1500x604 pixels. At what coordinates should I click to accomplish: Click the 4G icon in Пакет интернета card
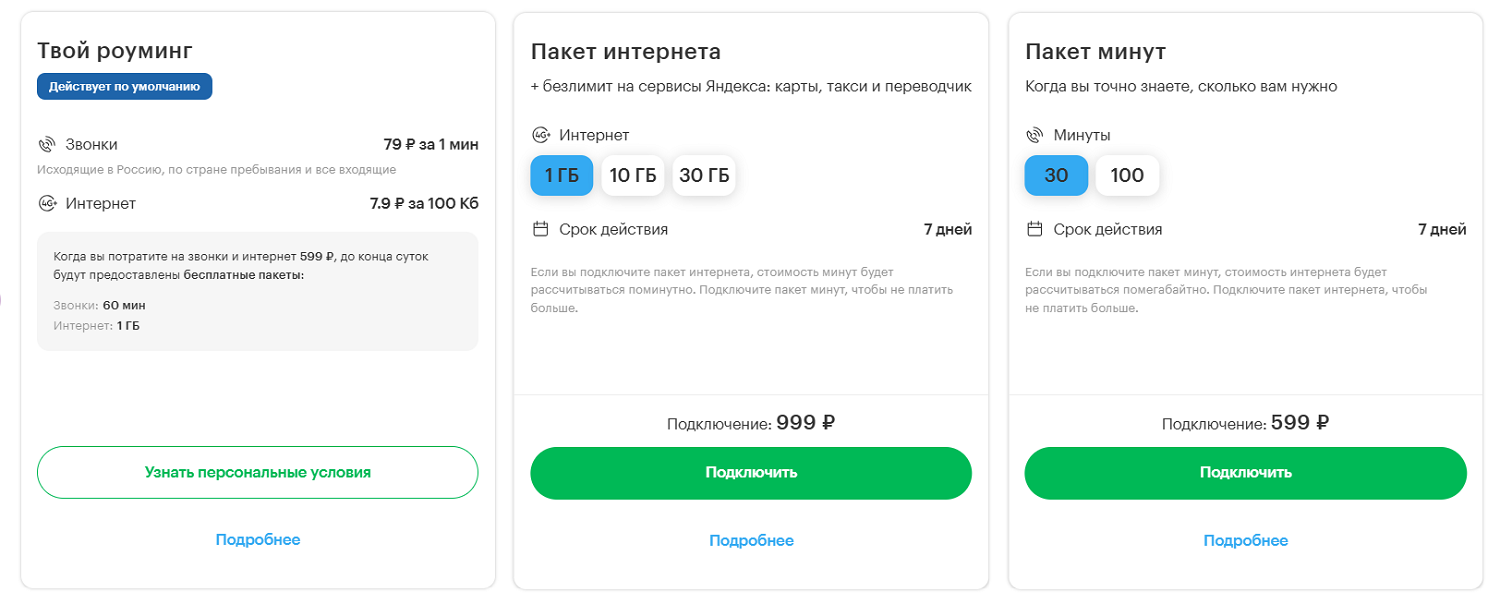[541, 135]
